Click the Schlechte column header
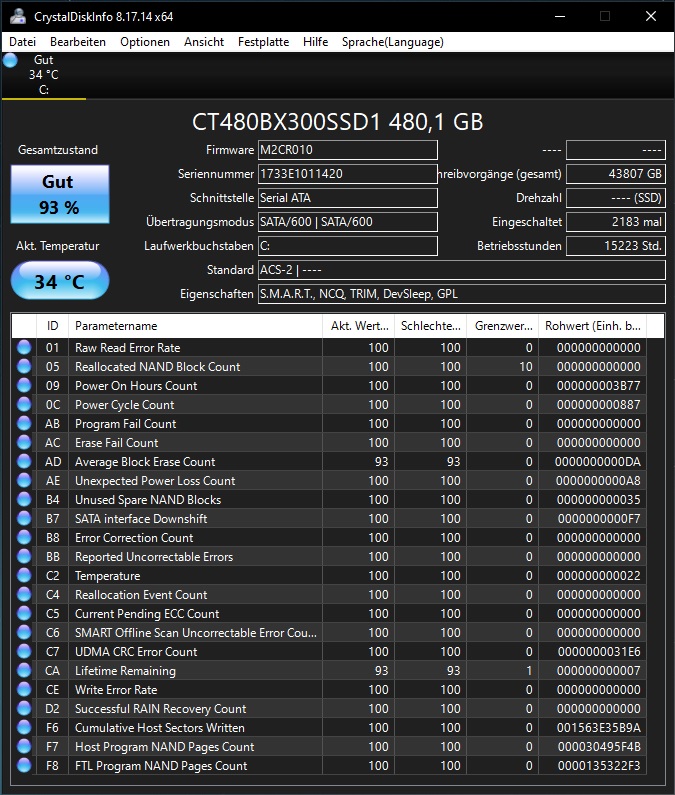Screen dimensions: 675x795 [x=430, y=326]
